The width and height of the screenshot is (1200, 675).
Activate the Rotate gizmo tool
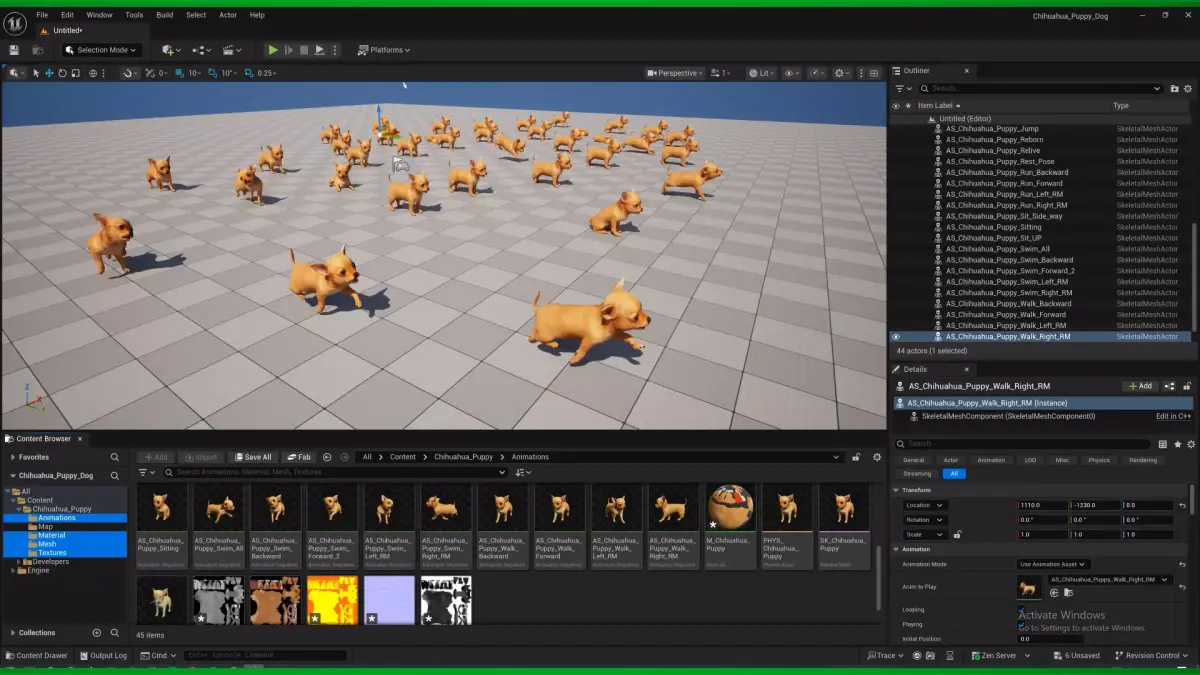coord(62,73)
